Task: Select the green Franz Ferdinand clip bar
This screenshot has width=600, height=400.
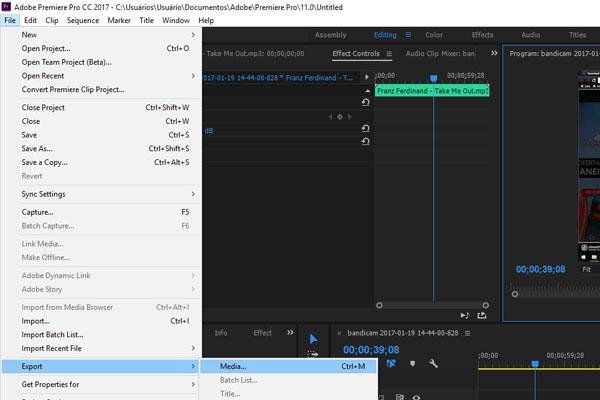Action: coord(432,91)
